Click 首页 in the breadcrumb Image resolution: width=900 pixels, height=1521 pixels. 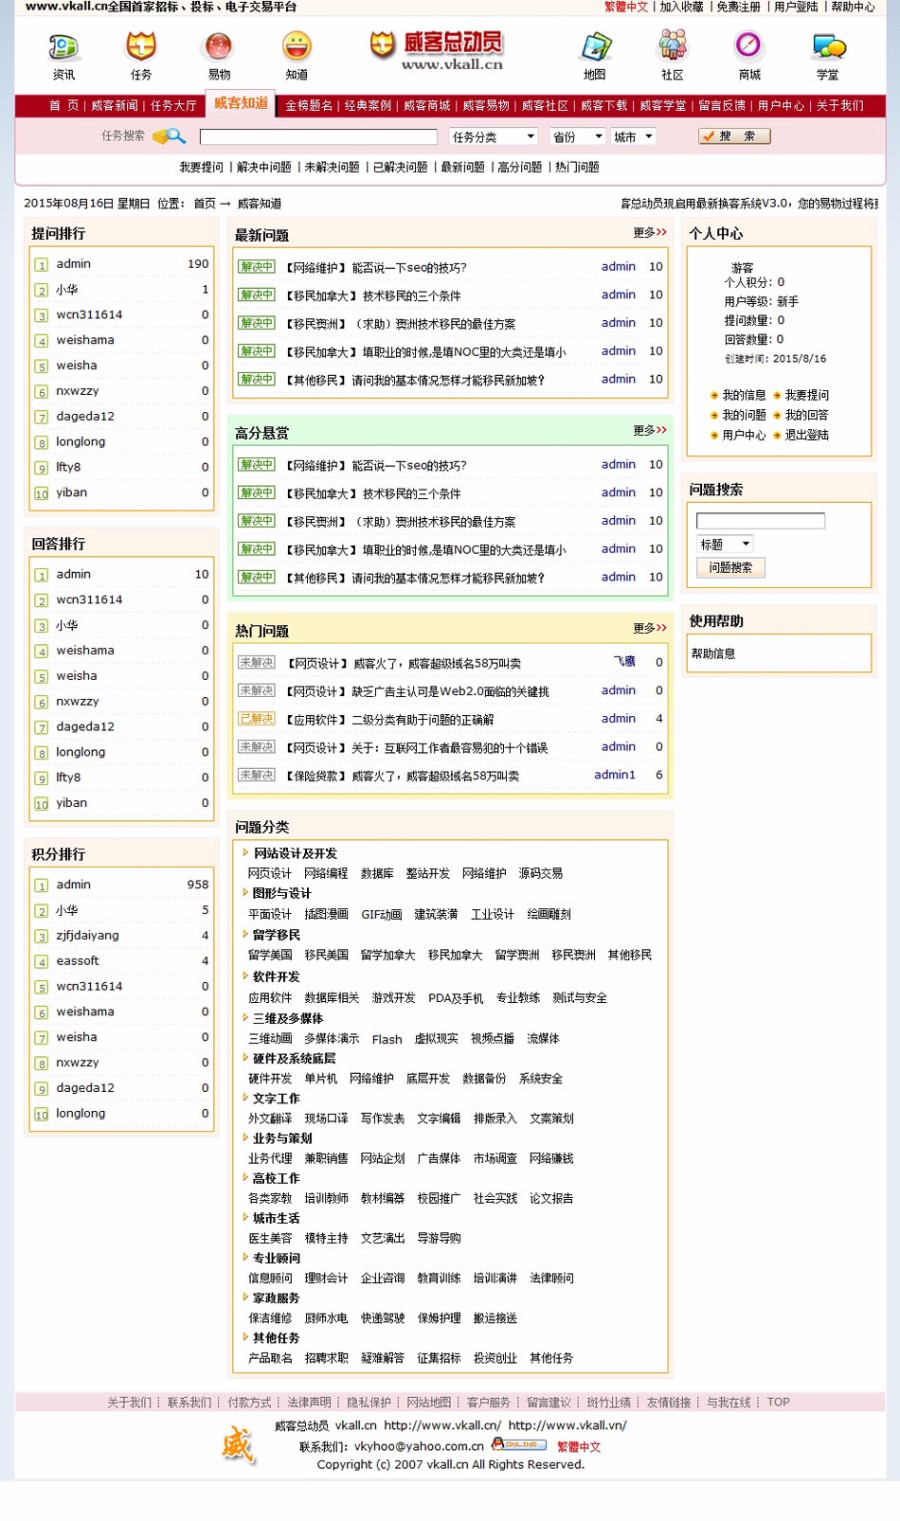pos(204,204)
